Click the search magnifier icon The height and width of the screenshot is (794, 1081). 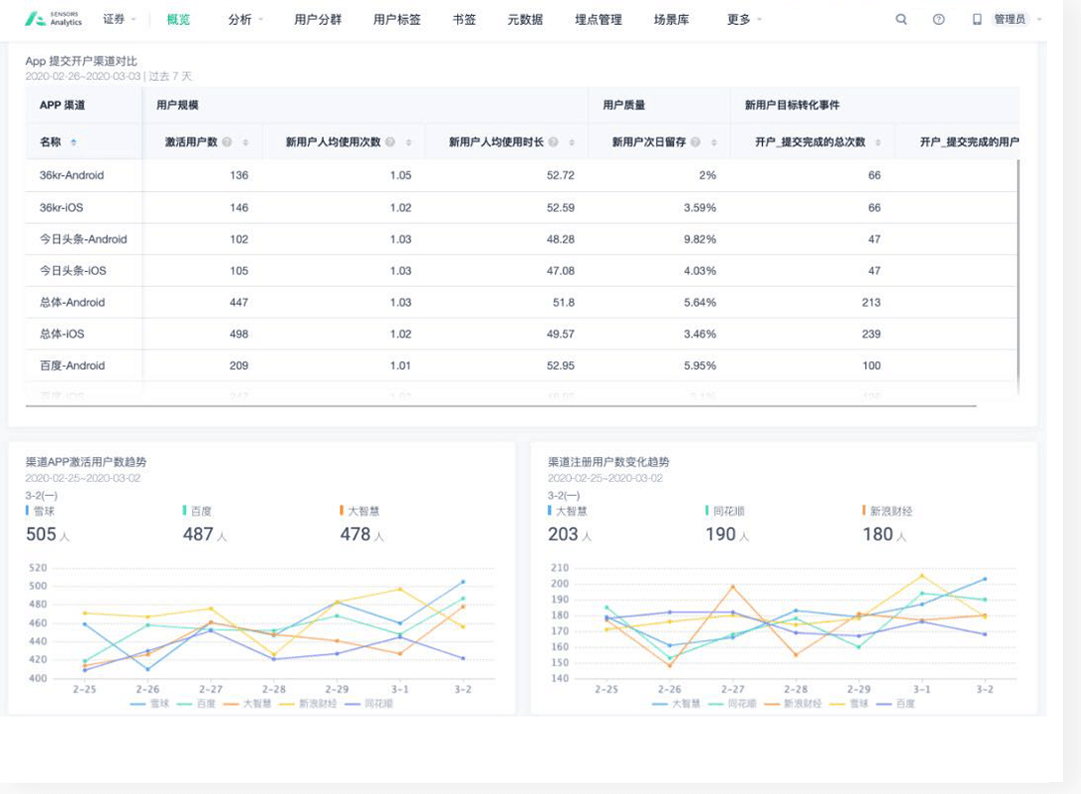click(901, 19)
